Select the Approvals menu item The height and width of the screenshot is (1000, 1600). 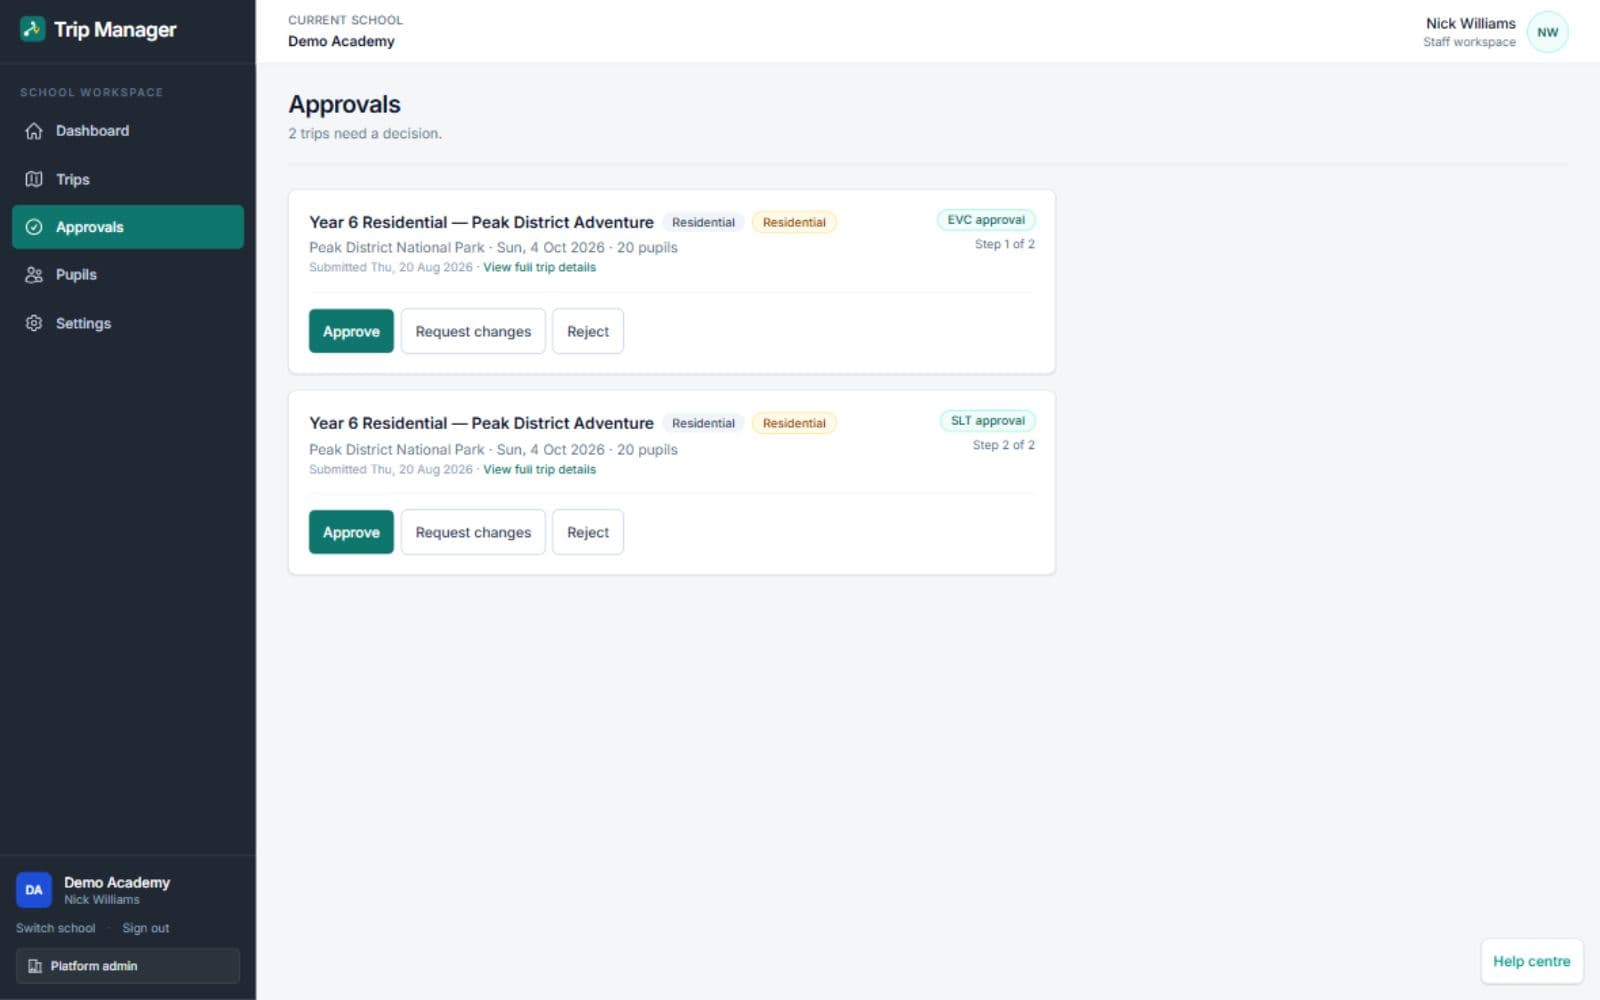click(x=128, y=227)
